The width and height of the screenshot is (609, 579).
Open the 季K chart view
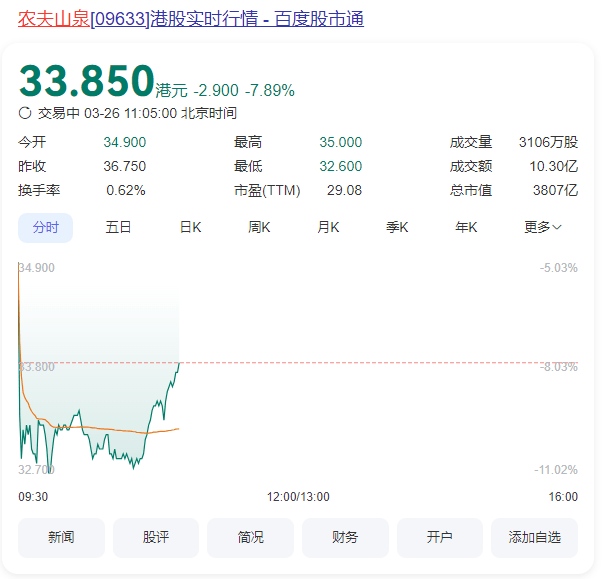coord(397,227)
